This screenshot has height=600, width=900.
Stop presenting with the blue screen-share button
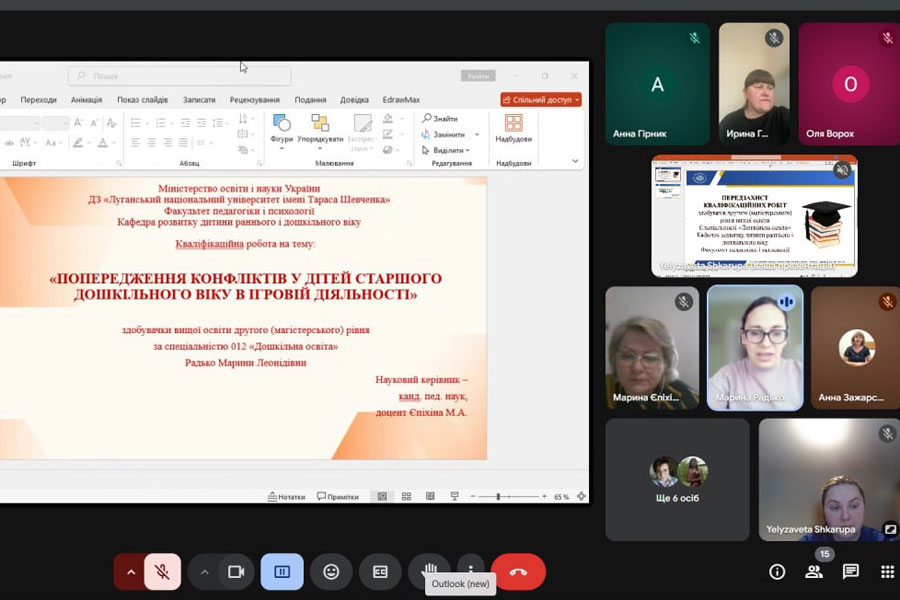pyautogui.click(x=282, y=572)
